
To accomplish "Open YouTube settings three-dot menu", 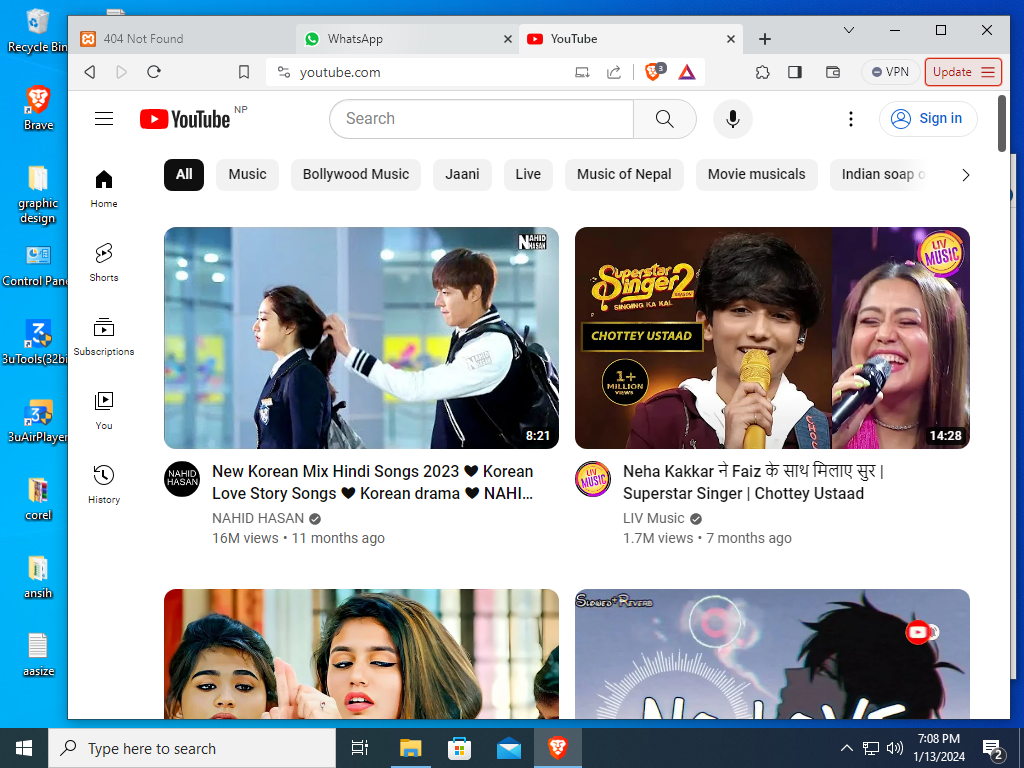I will click(851, 119).
